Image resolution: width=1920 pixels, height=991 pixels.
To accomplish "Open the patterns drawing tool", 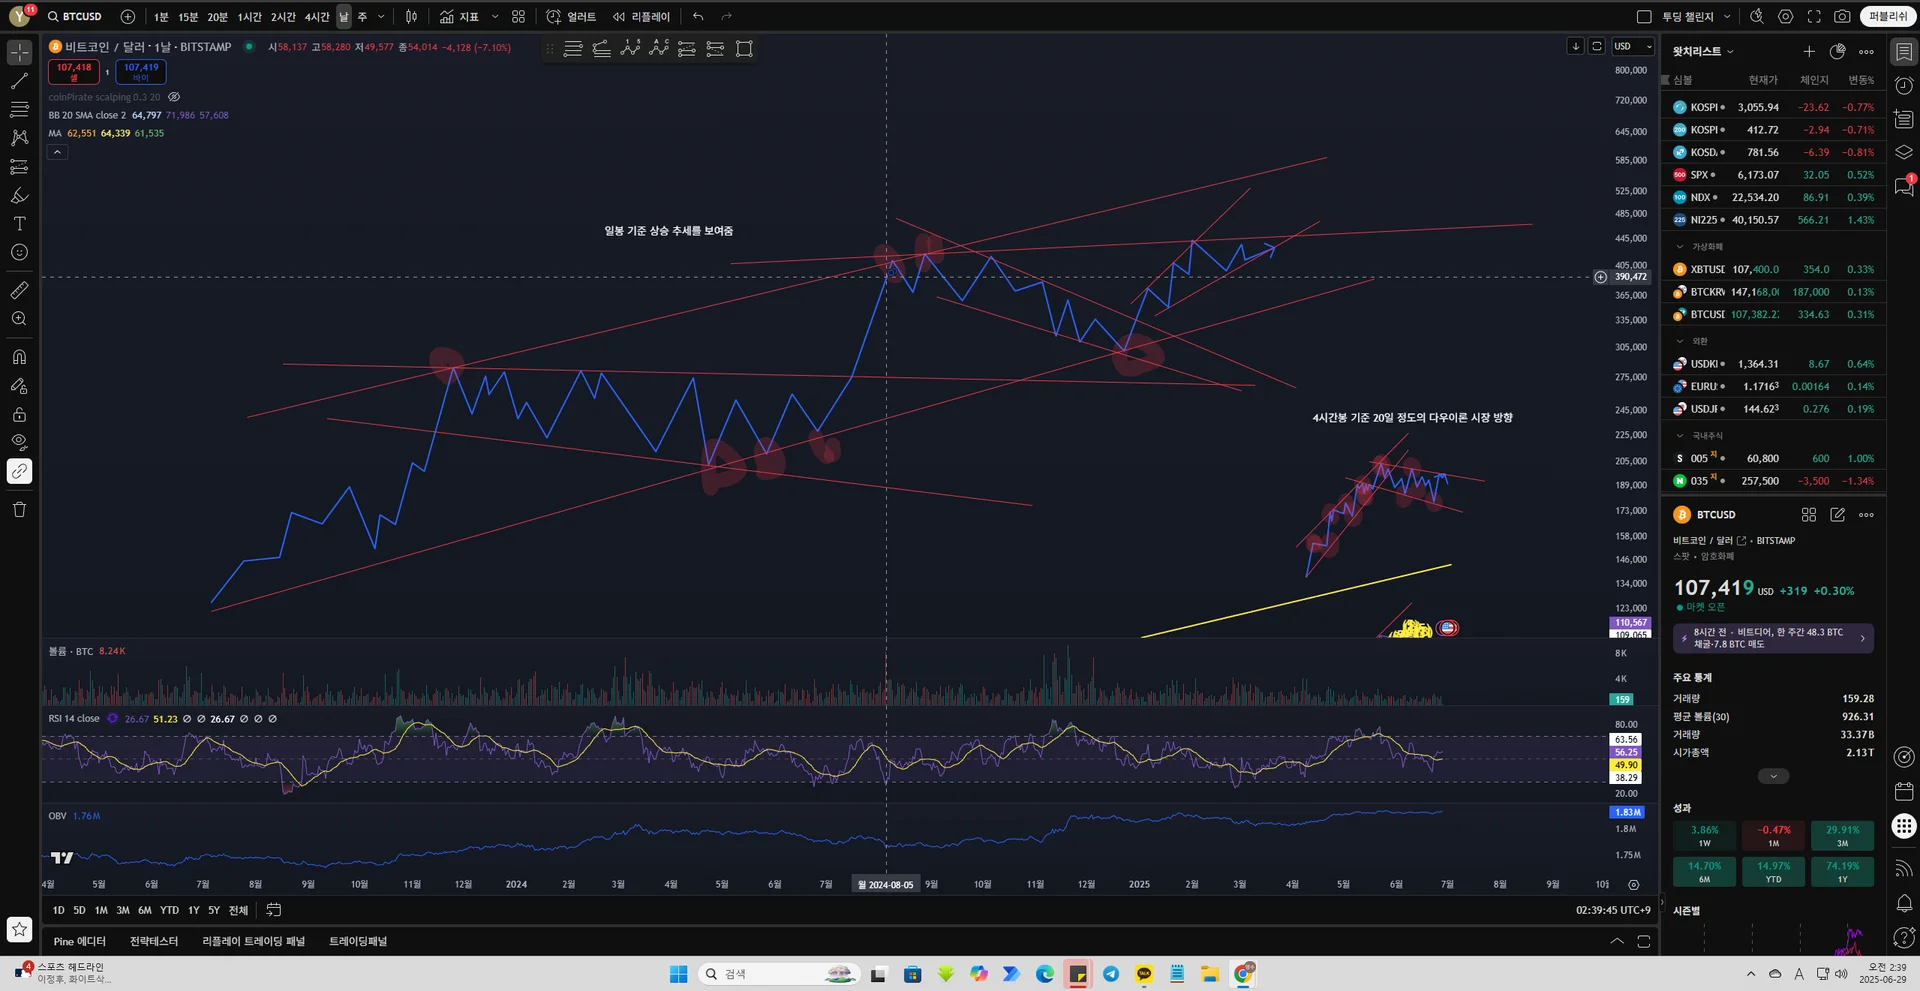I will click(x=19, y=138).
